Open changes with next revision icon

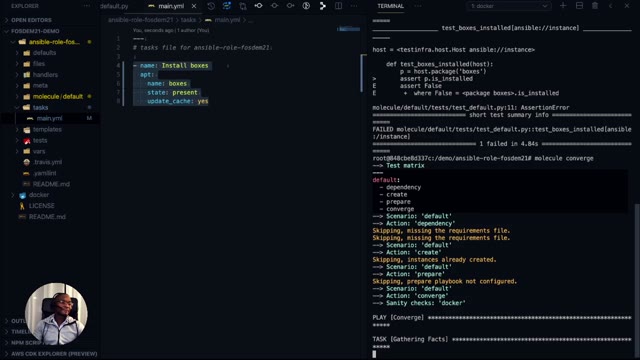point(290,6)
